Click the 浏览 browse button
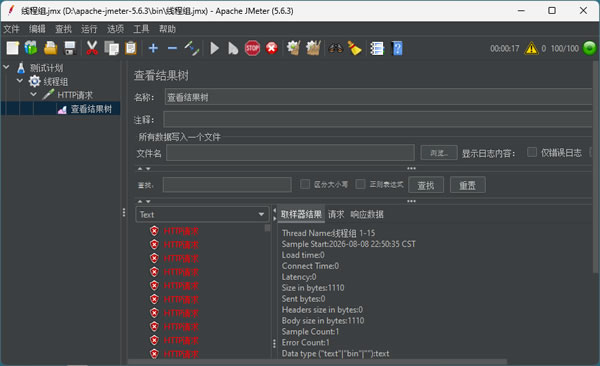 [439, 153]
